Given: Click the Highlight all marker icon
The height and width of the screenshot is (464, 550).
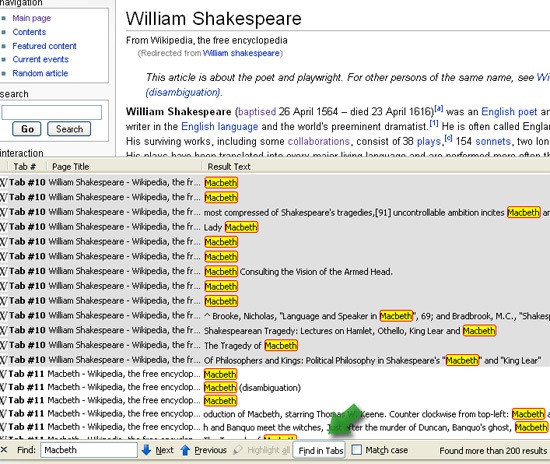Looking at the screenshot, I should pyautogui.click(x=238, y=450).
